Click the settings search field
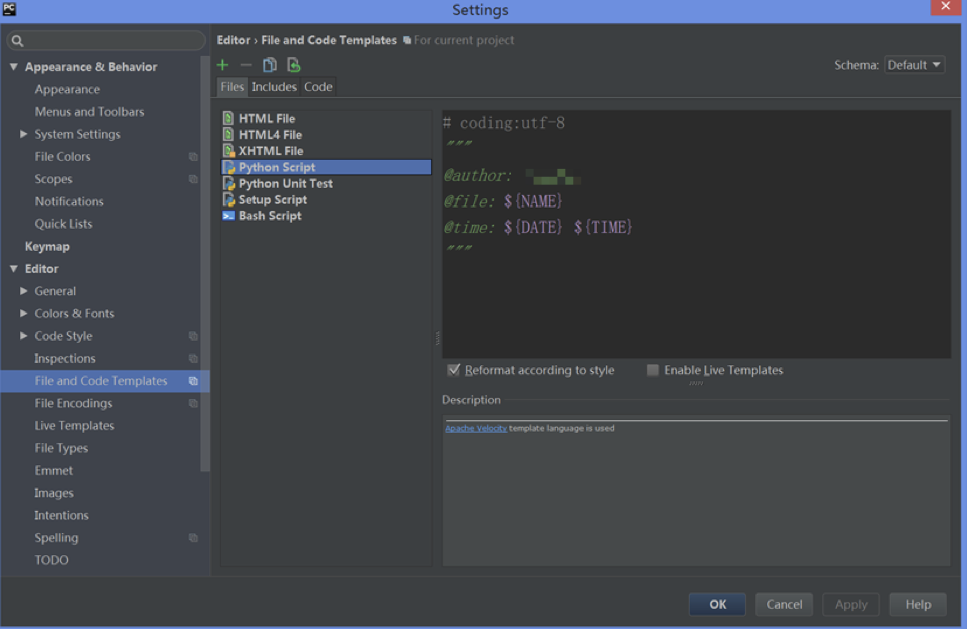 [106, 41]
